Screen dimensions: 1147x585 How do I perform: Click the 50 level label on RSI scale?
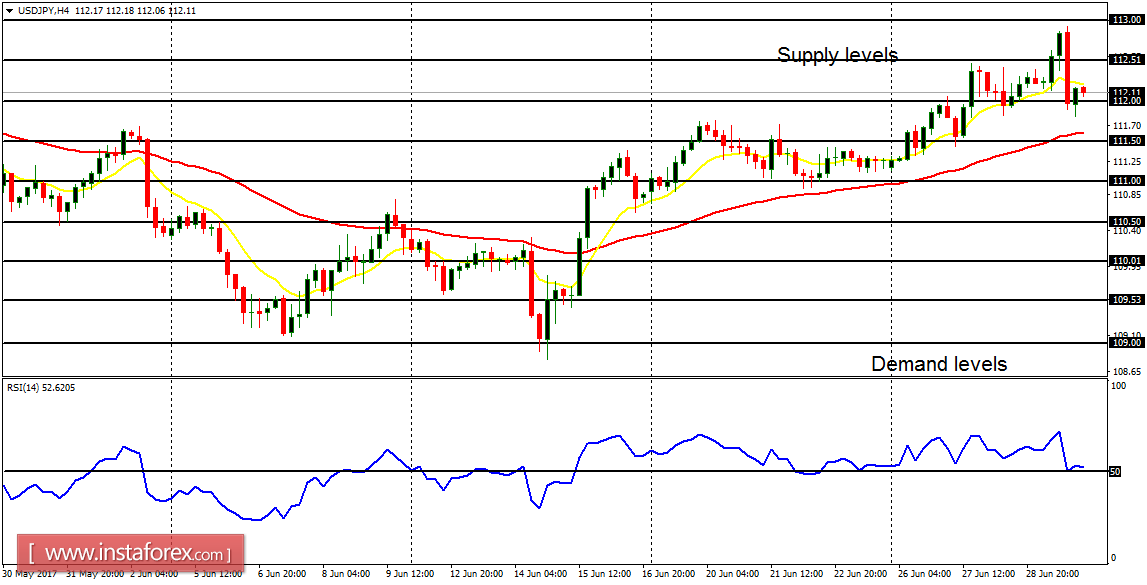coord(1116,472)
